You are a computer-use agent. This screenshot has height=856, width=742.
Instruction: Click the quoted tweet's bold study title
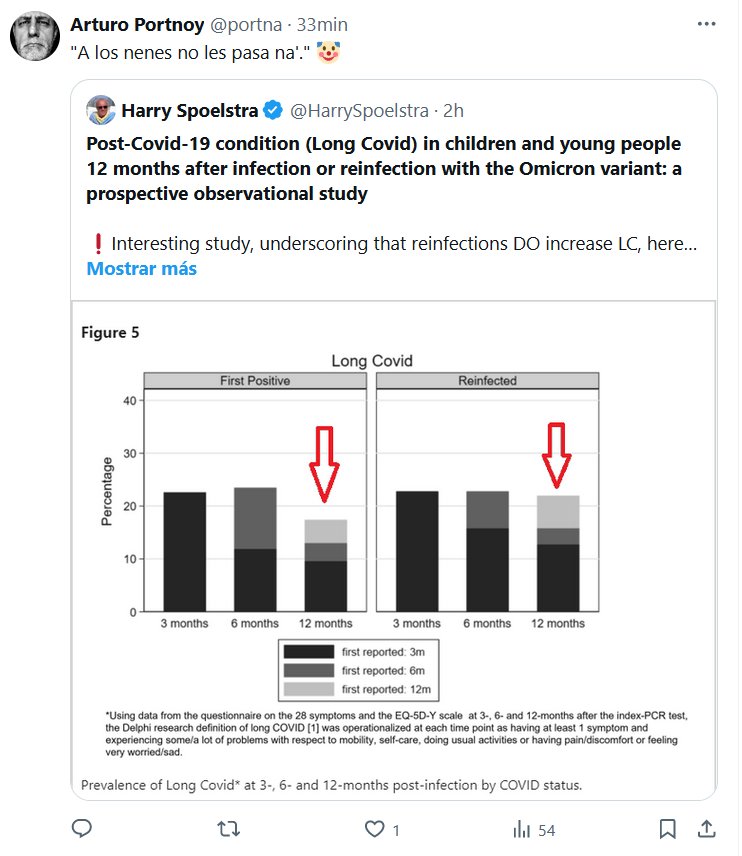pos(384,169)
